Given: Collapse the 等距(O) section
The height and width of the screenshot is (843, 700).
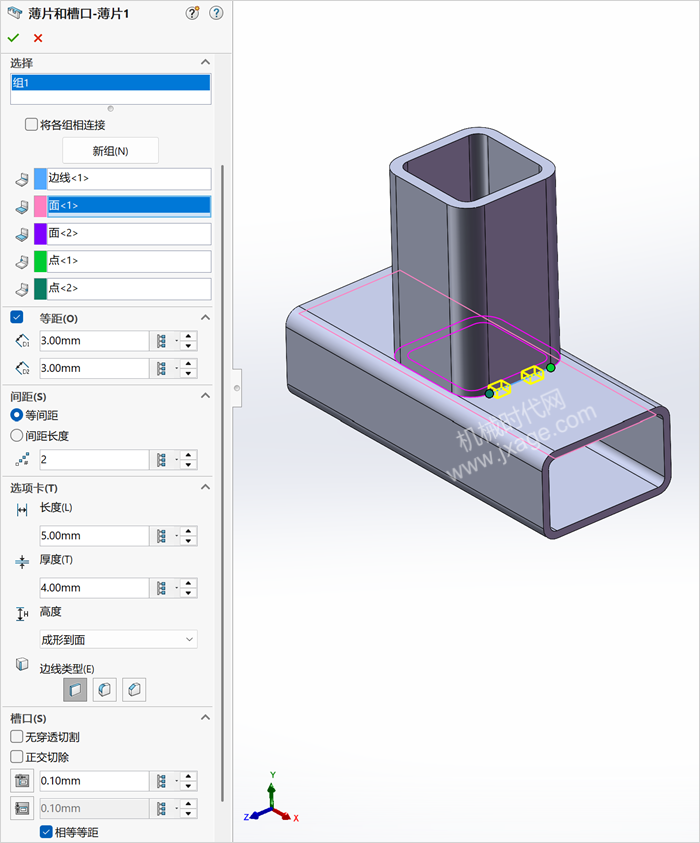Looking at the screenshot, I should [205, 318].
